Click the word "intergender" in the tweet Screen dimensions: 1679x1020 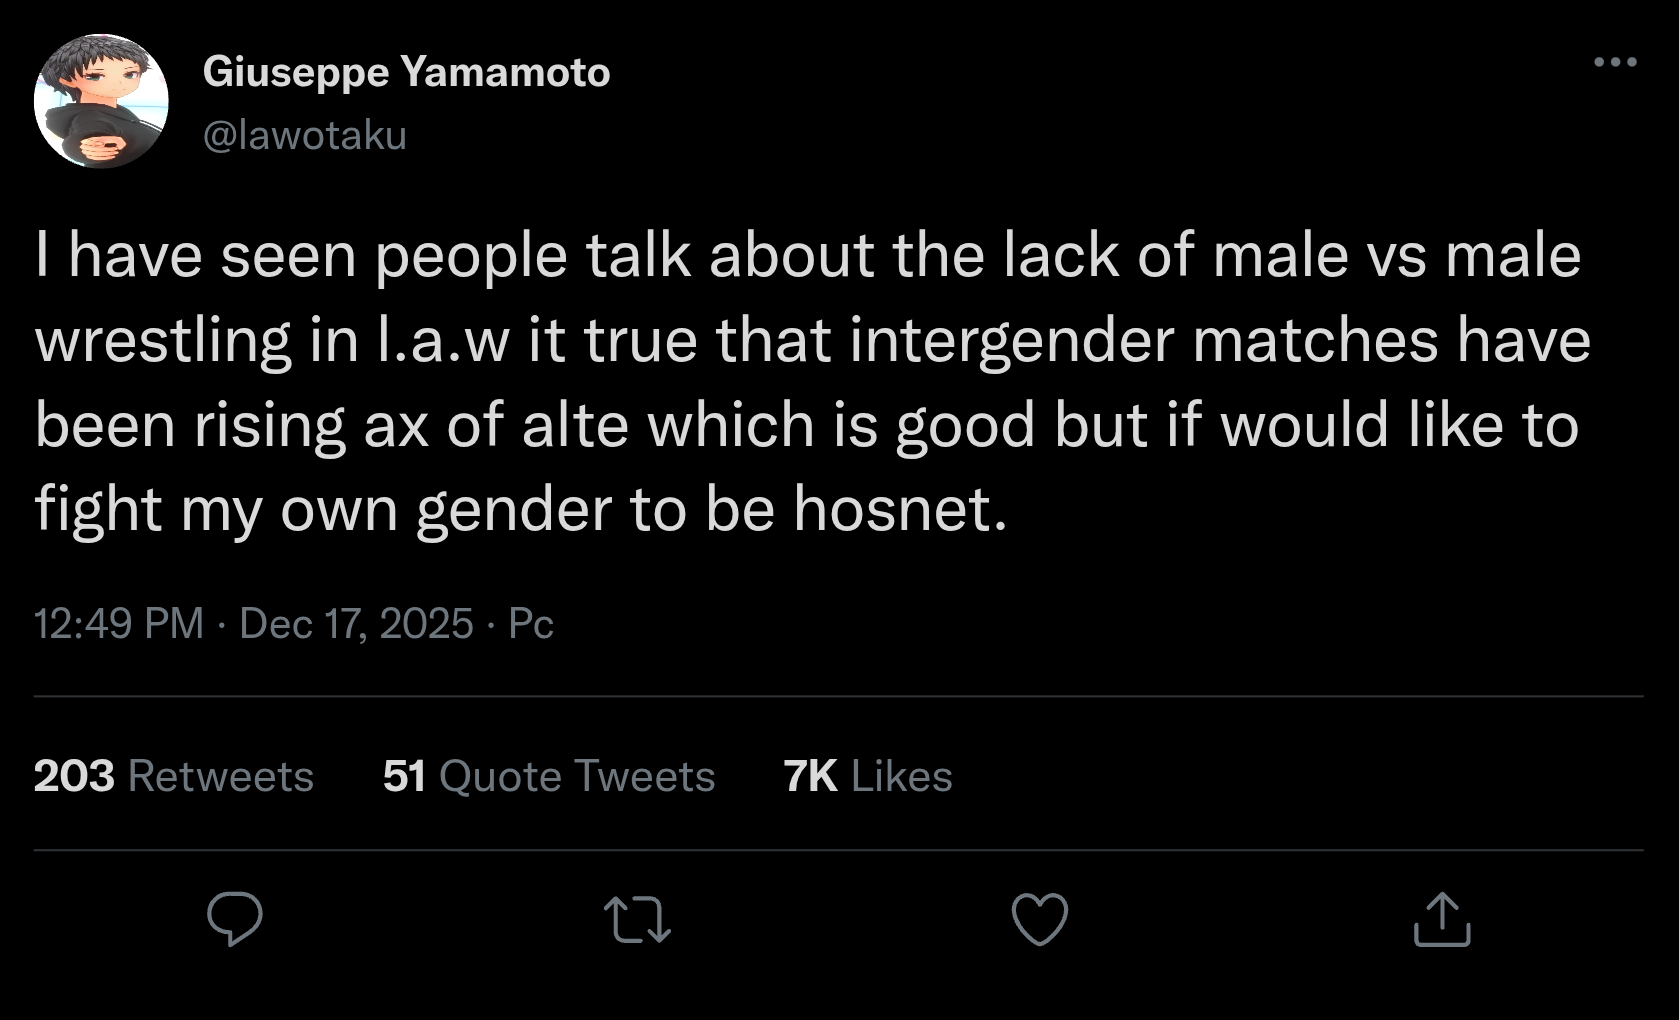(x=1012, y=340)
